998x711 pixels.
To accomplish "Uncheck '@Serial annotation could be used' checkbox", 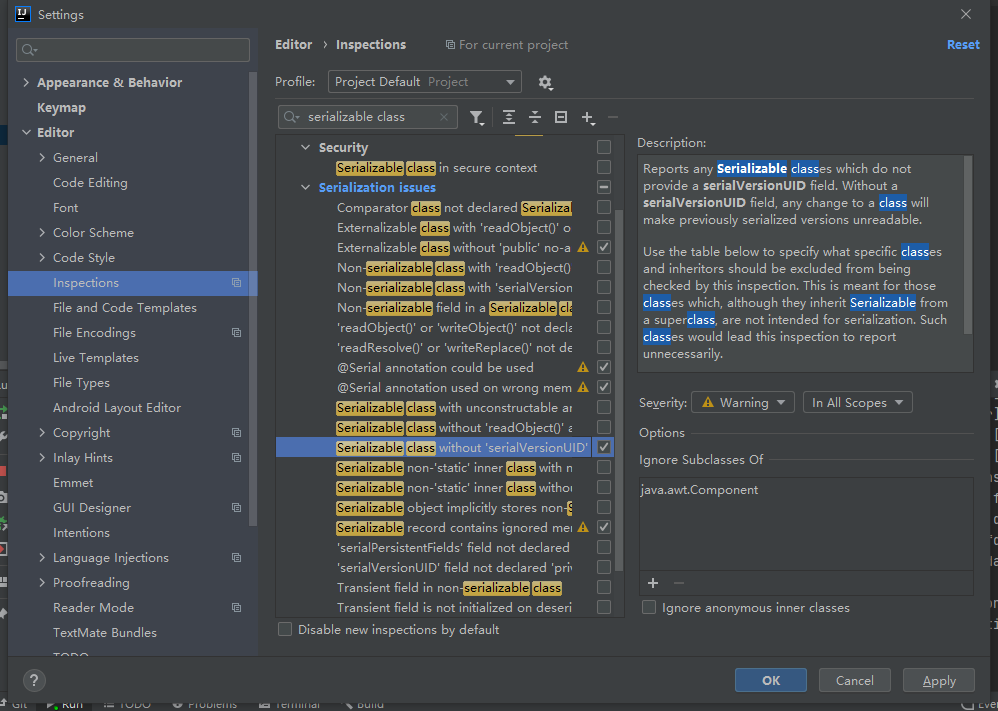I will [604, 367].
